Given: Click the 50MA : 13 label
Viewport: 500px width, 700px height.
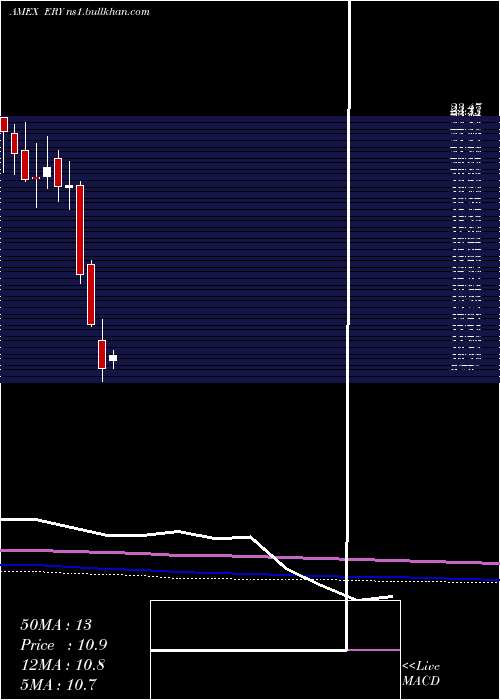Looking at the screenshot, I should [x=56, y=625].
